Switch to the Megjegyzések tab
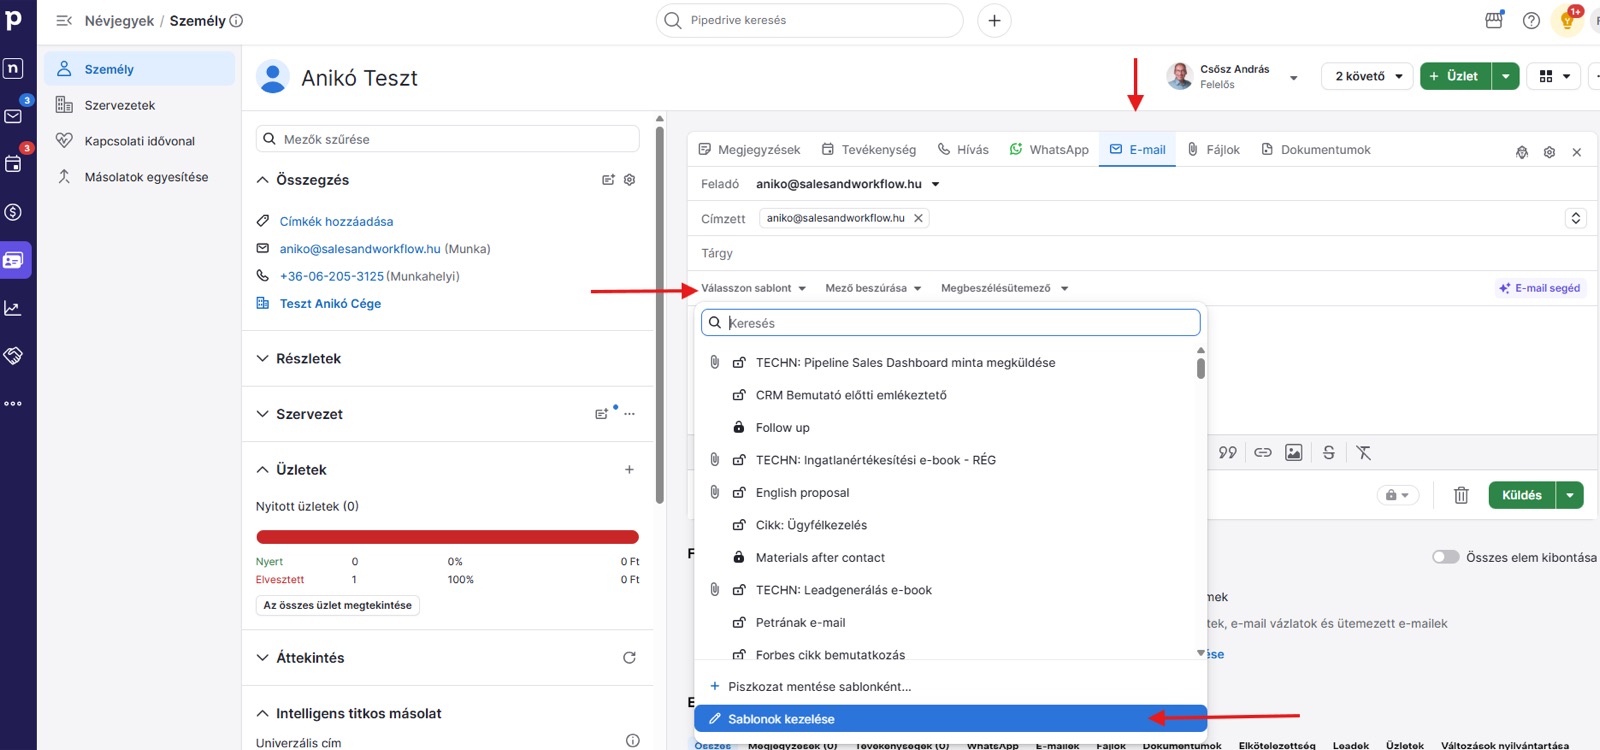 tap(749, 150)
